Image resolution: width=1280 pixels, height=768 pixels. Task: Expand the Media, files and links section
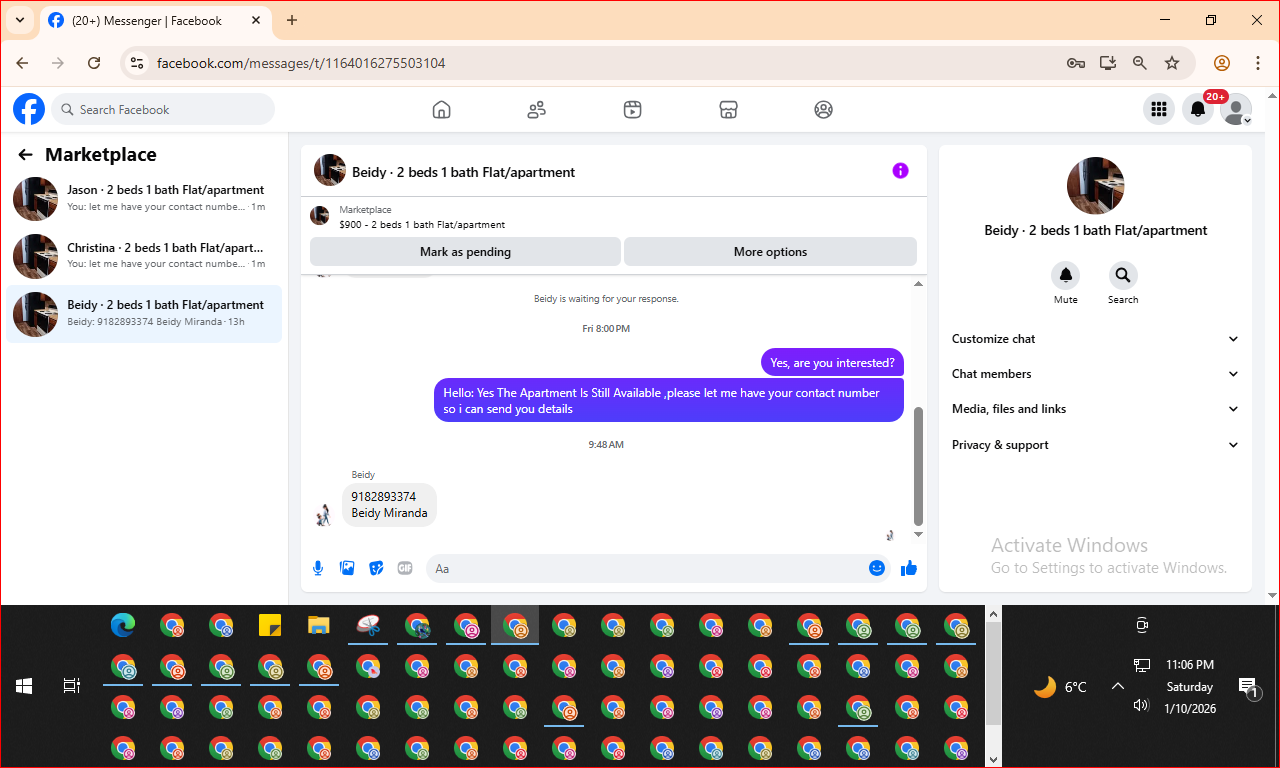point(1095,409)
